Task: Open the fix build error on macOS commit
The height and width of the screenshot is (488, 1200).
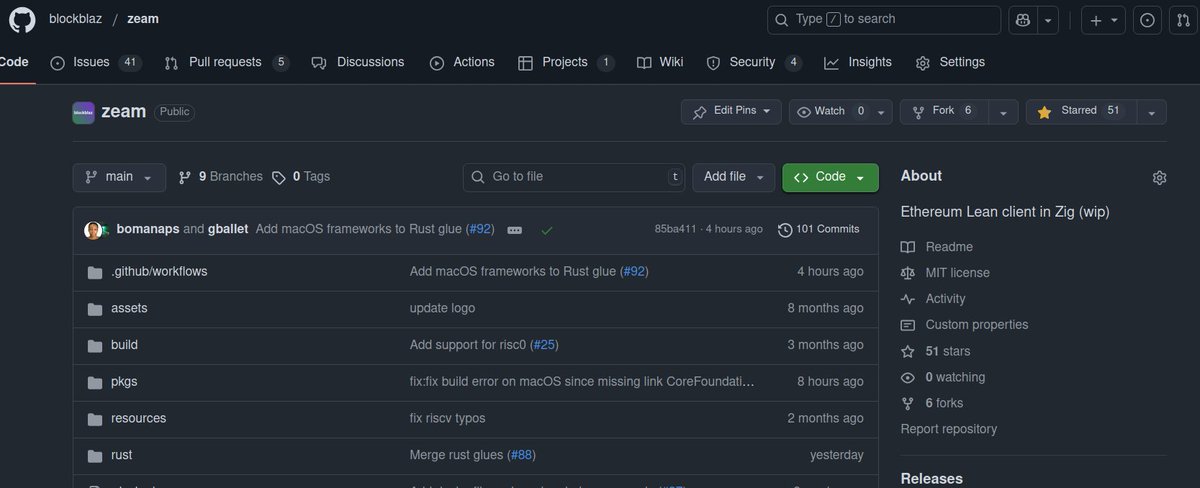Action: (582, 382)
